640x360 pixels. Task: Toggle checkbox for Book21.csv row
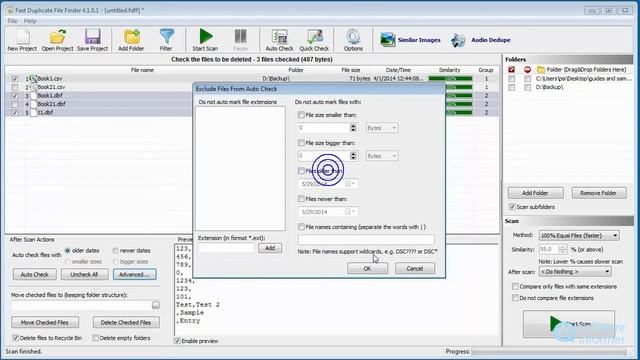15,87
